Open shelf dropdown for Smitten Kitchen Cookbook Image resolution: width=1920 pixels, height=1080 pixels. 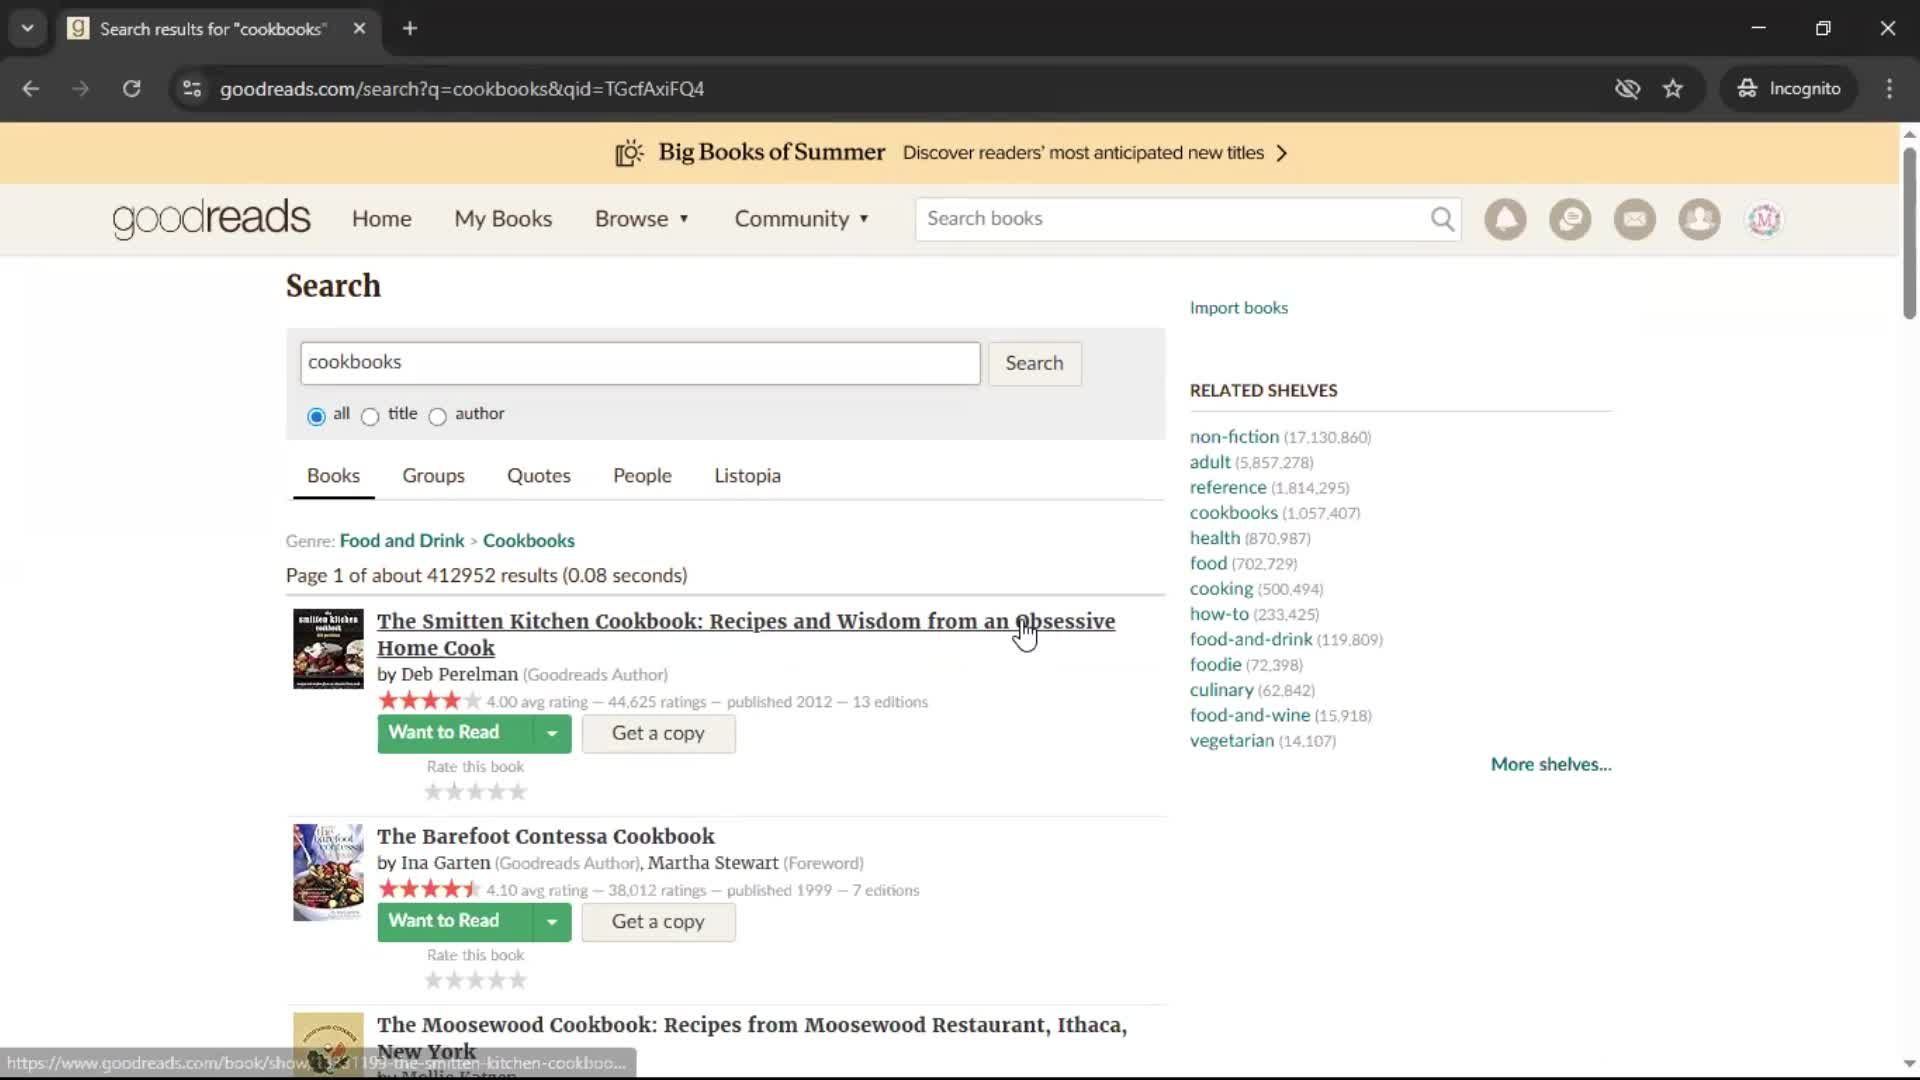tap(552, 733)
